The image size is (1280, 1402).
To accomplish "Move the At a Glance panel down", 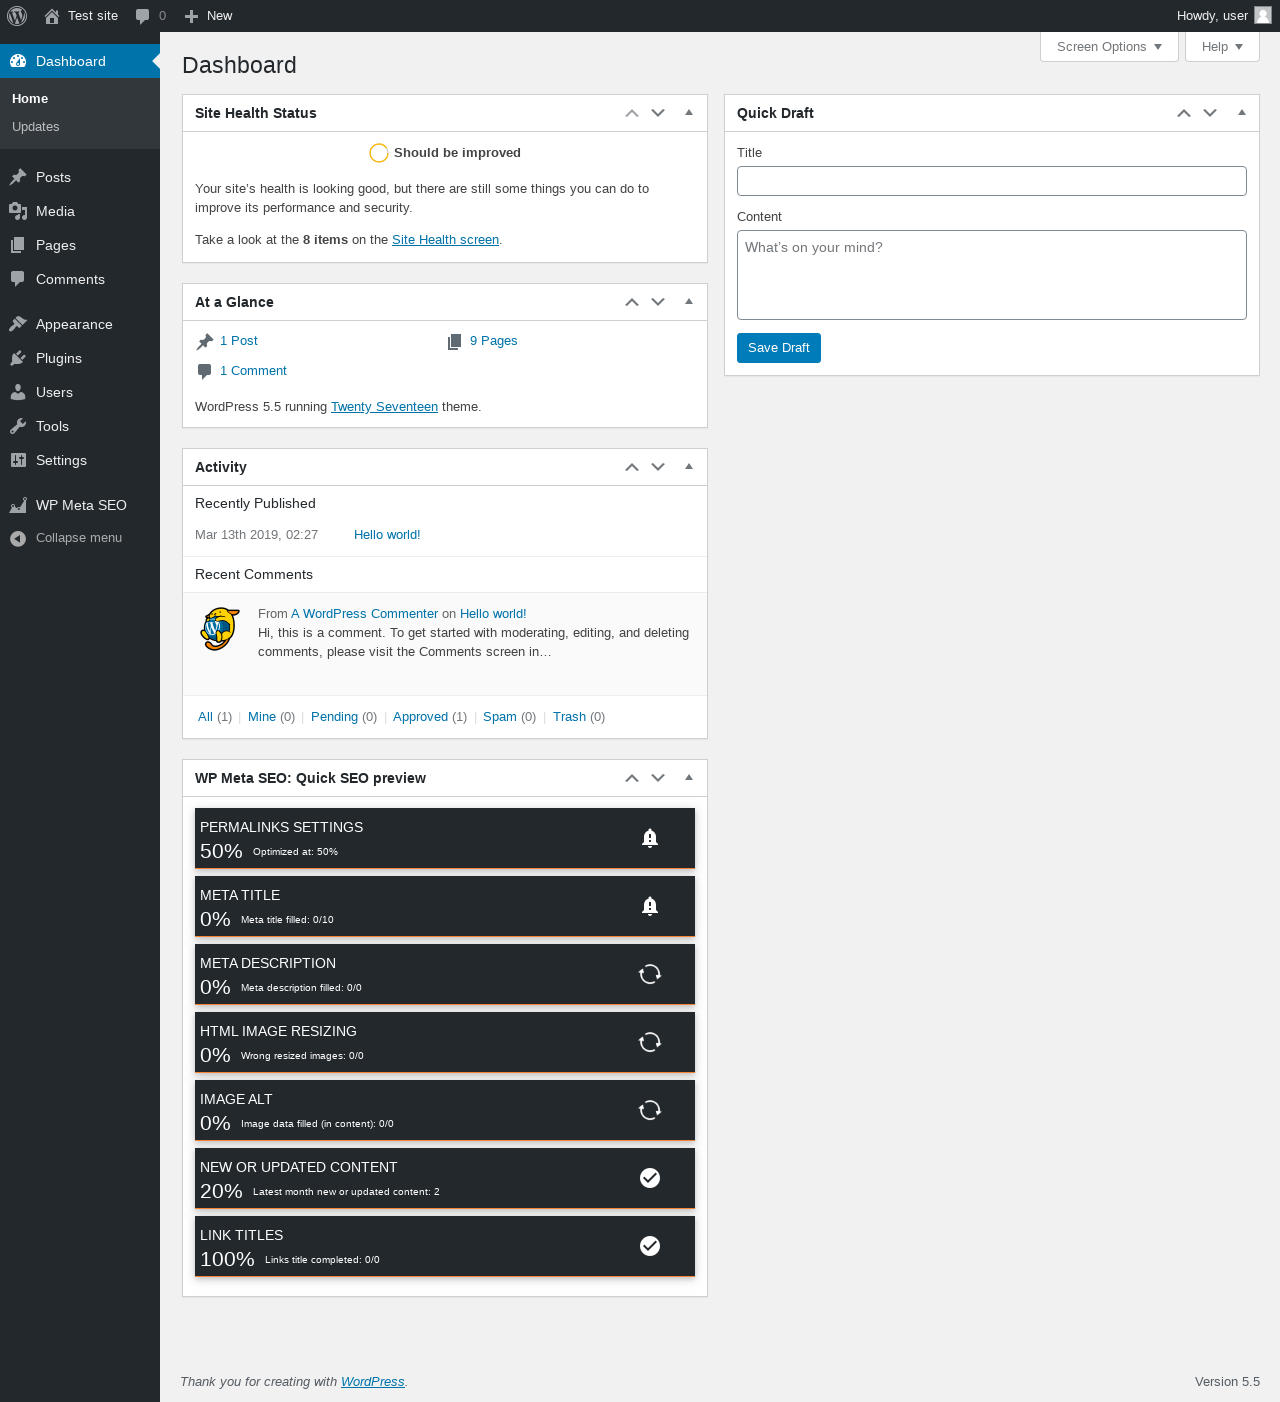I will coord(658,302).
